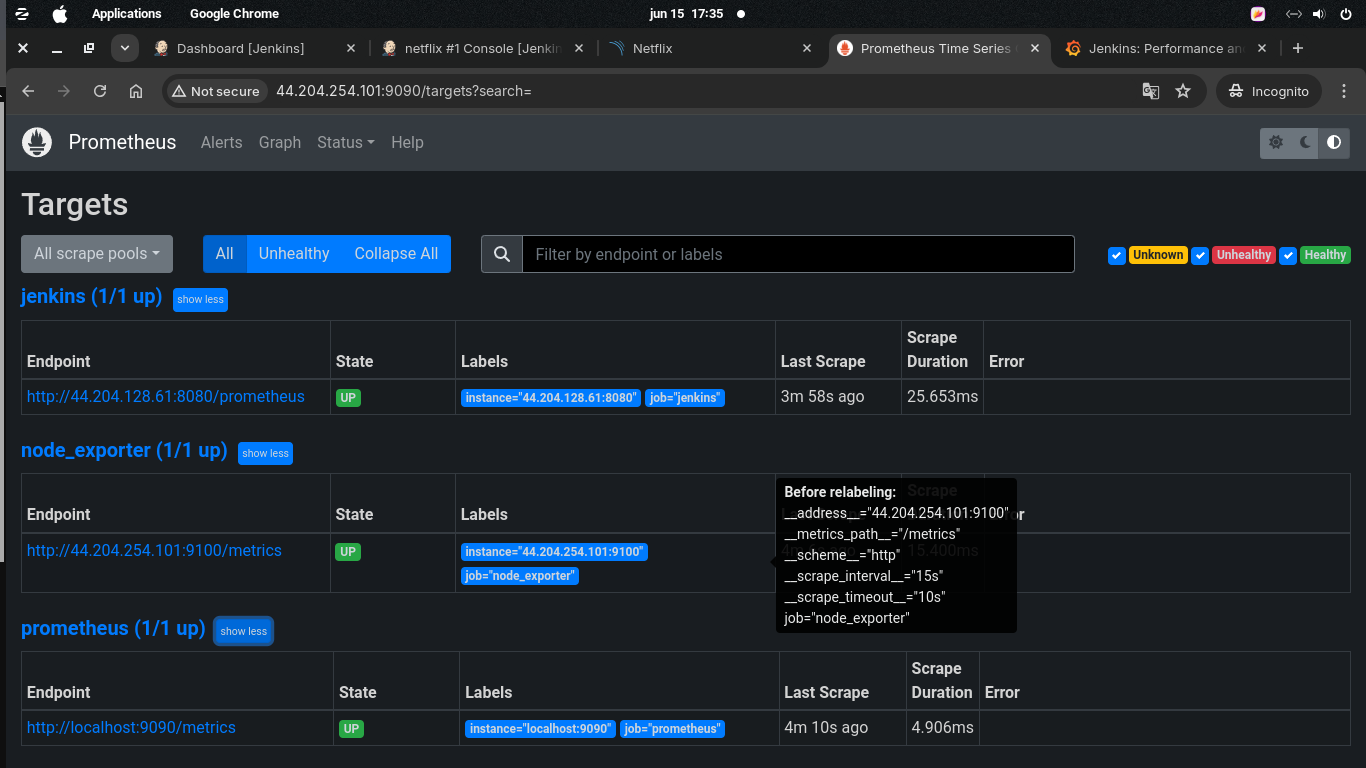Click the instance="44.204.128.61:8080" label
Viewport: 1366px width, 768px height.
(551, 398)
